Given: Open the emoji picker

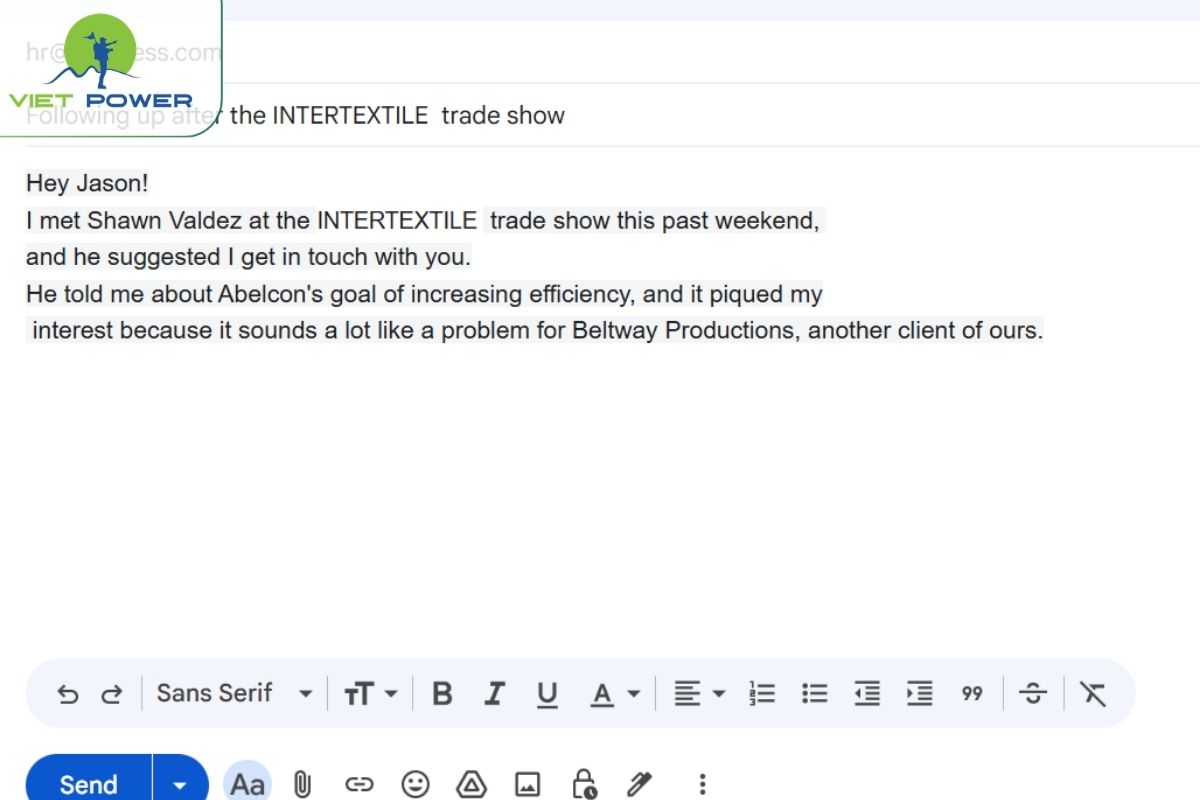Looking at the screenshot, I should [414, 784].
